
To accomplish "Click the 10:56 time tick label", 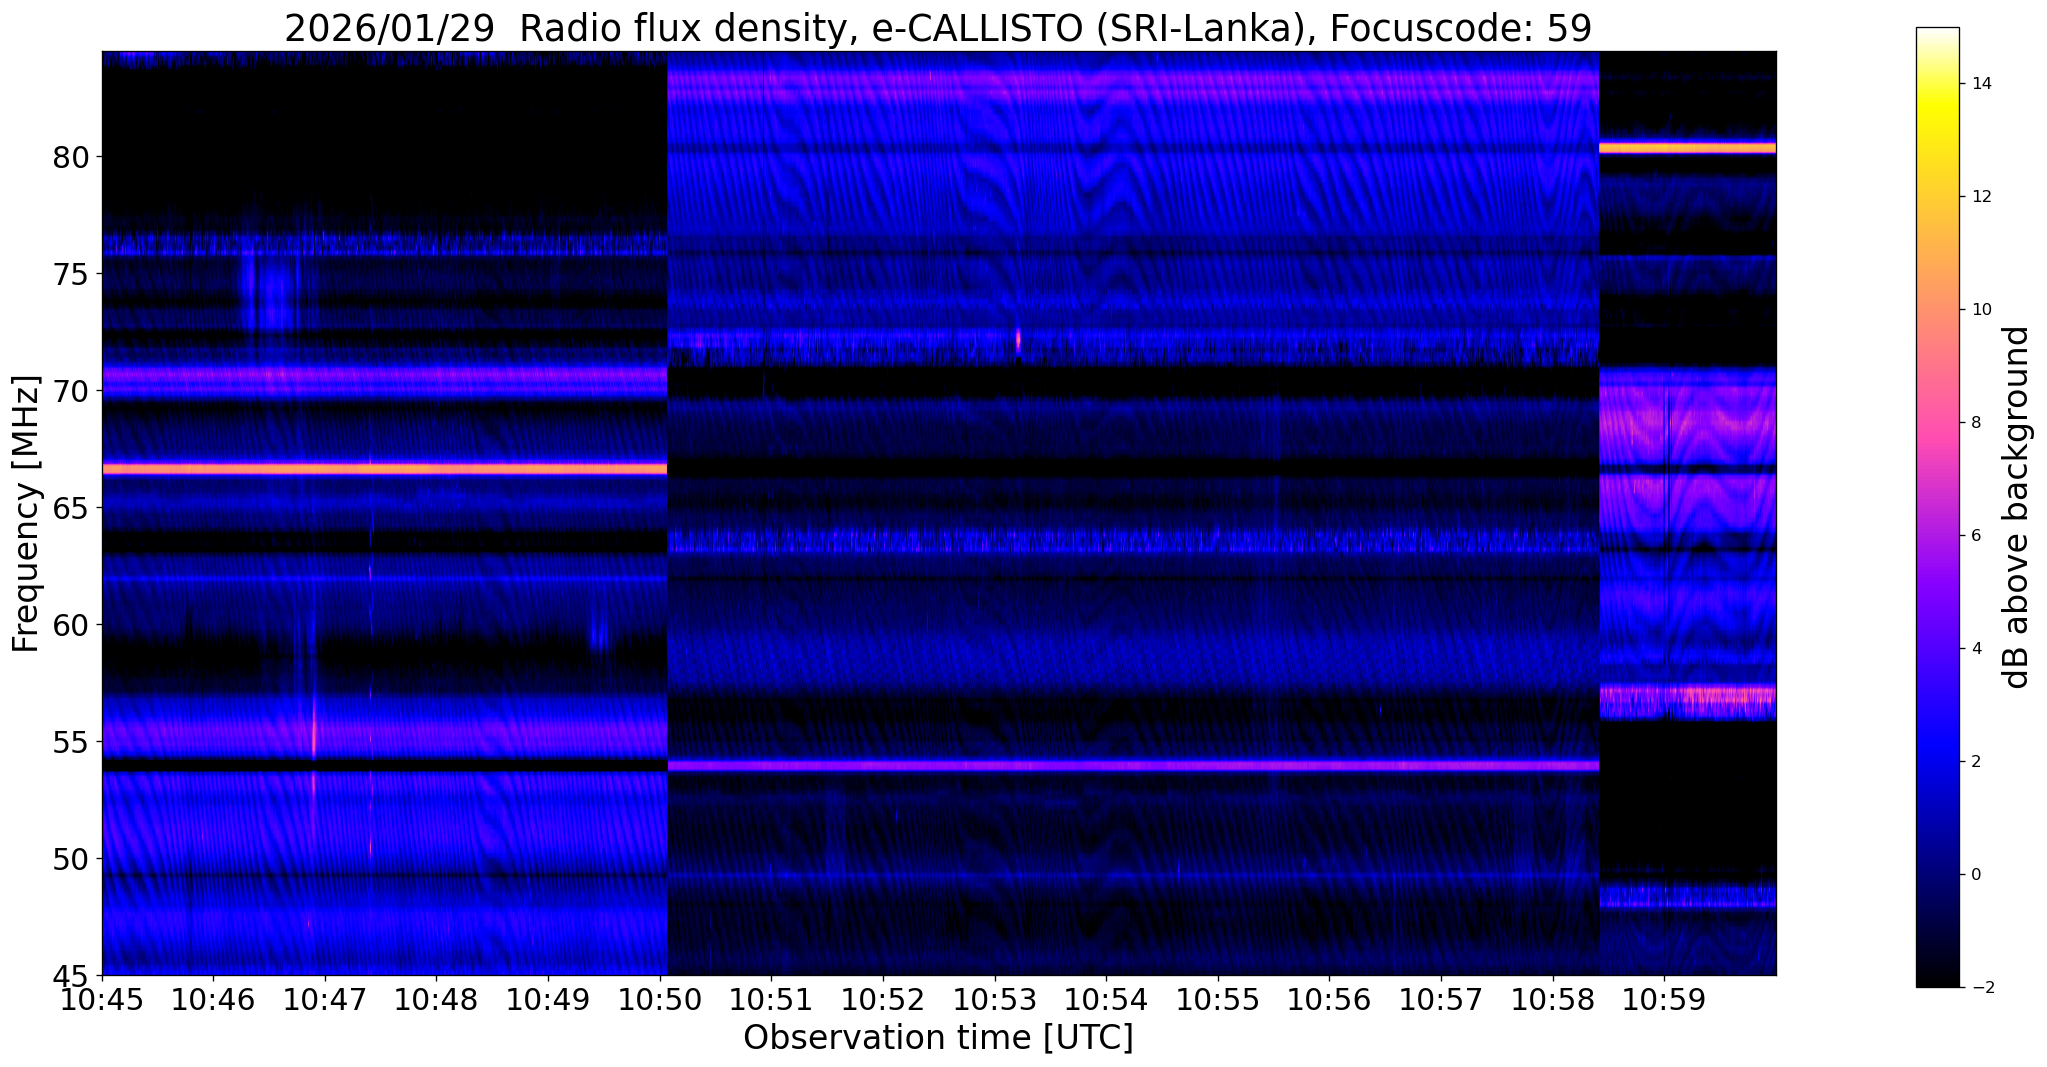I will click(x=1329, y=999).
